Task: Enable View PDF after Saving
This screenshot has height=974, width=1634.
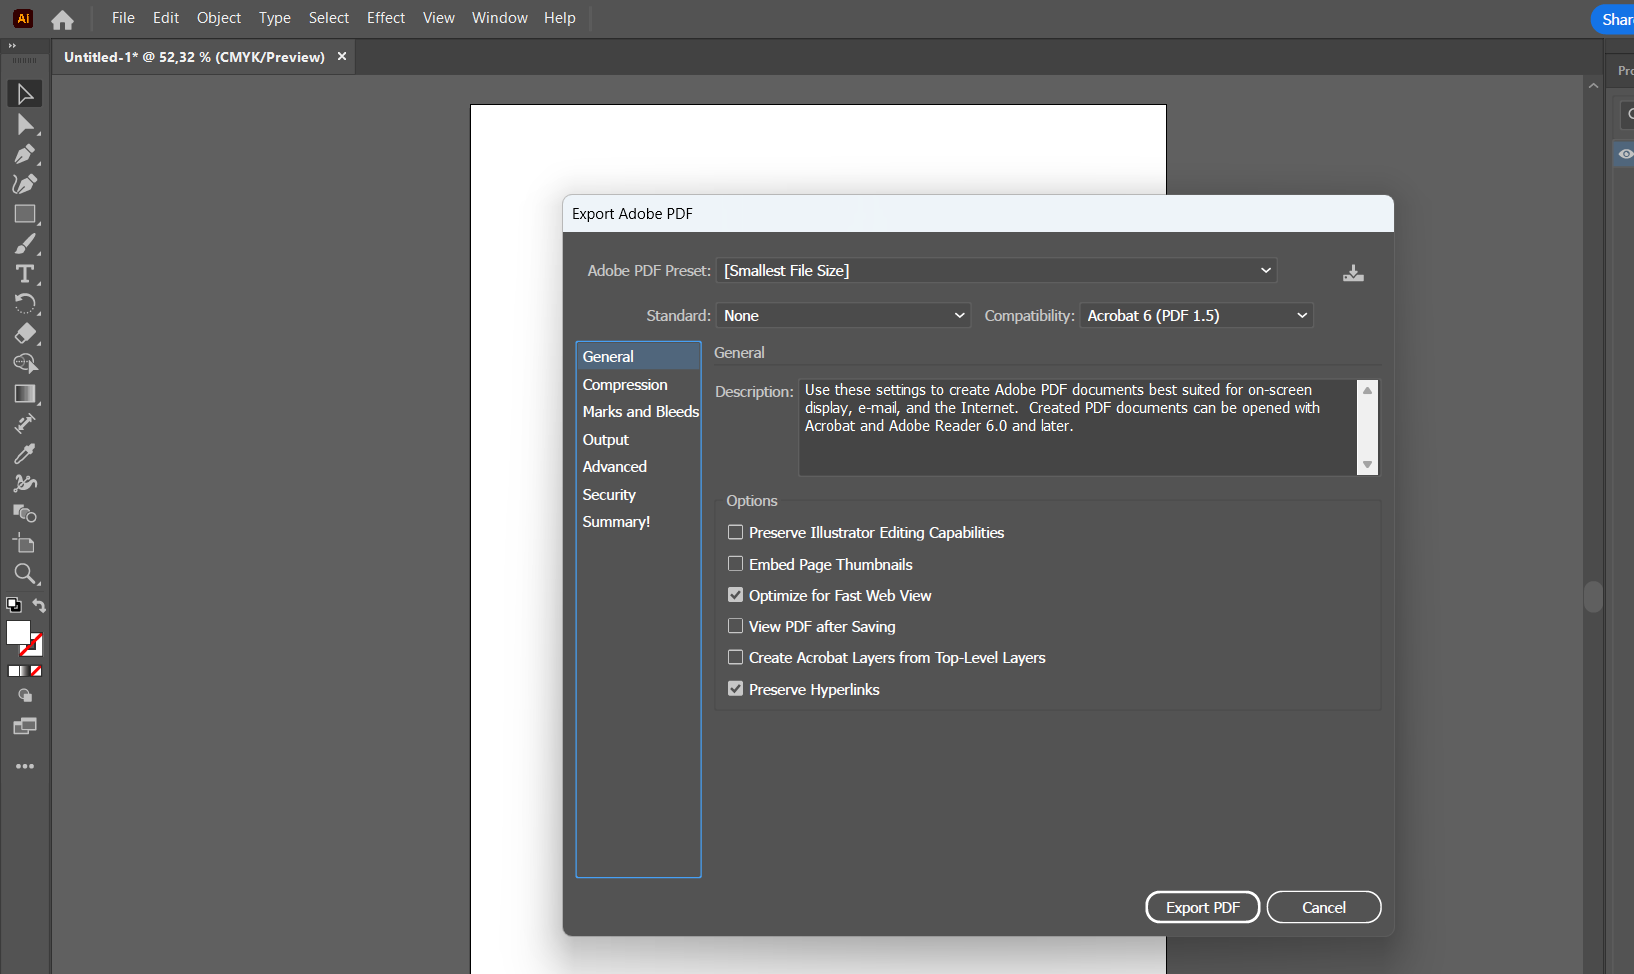Action: (x=736, y=626)
